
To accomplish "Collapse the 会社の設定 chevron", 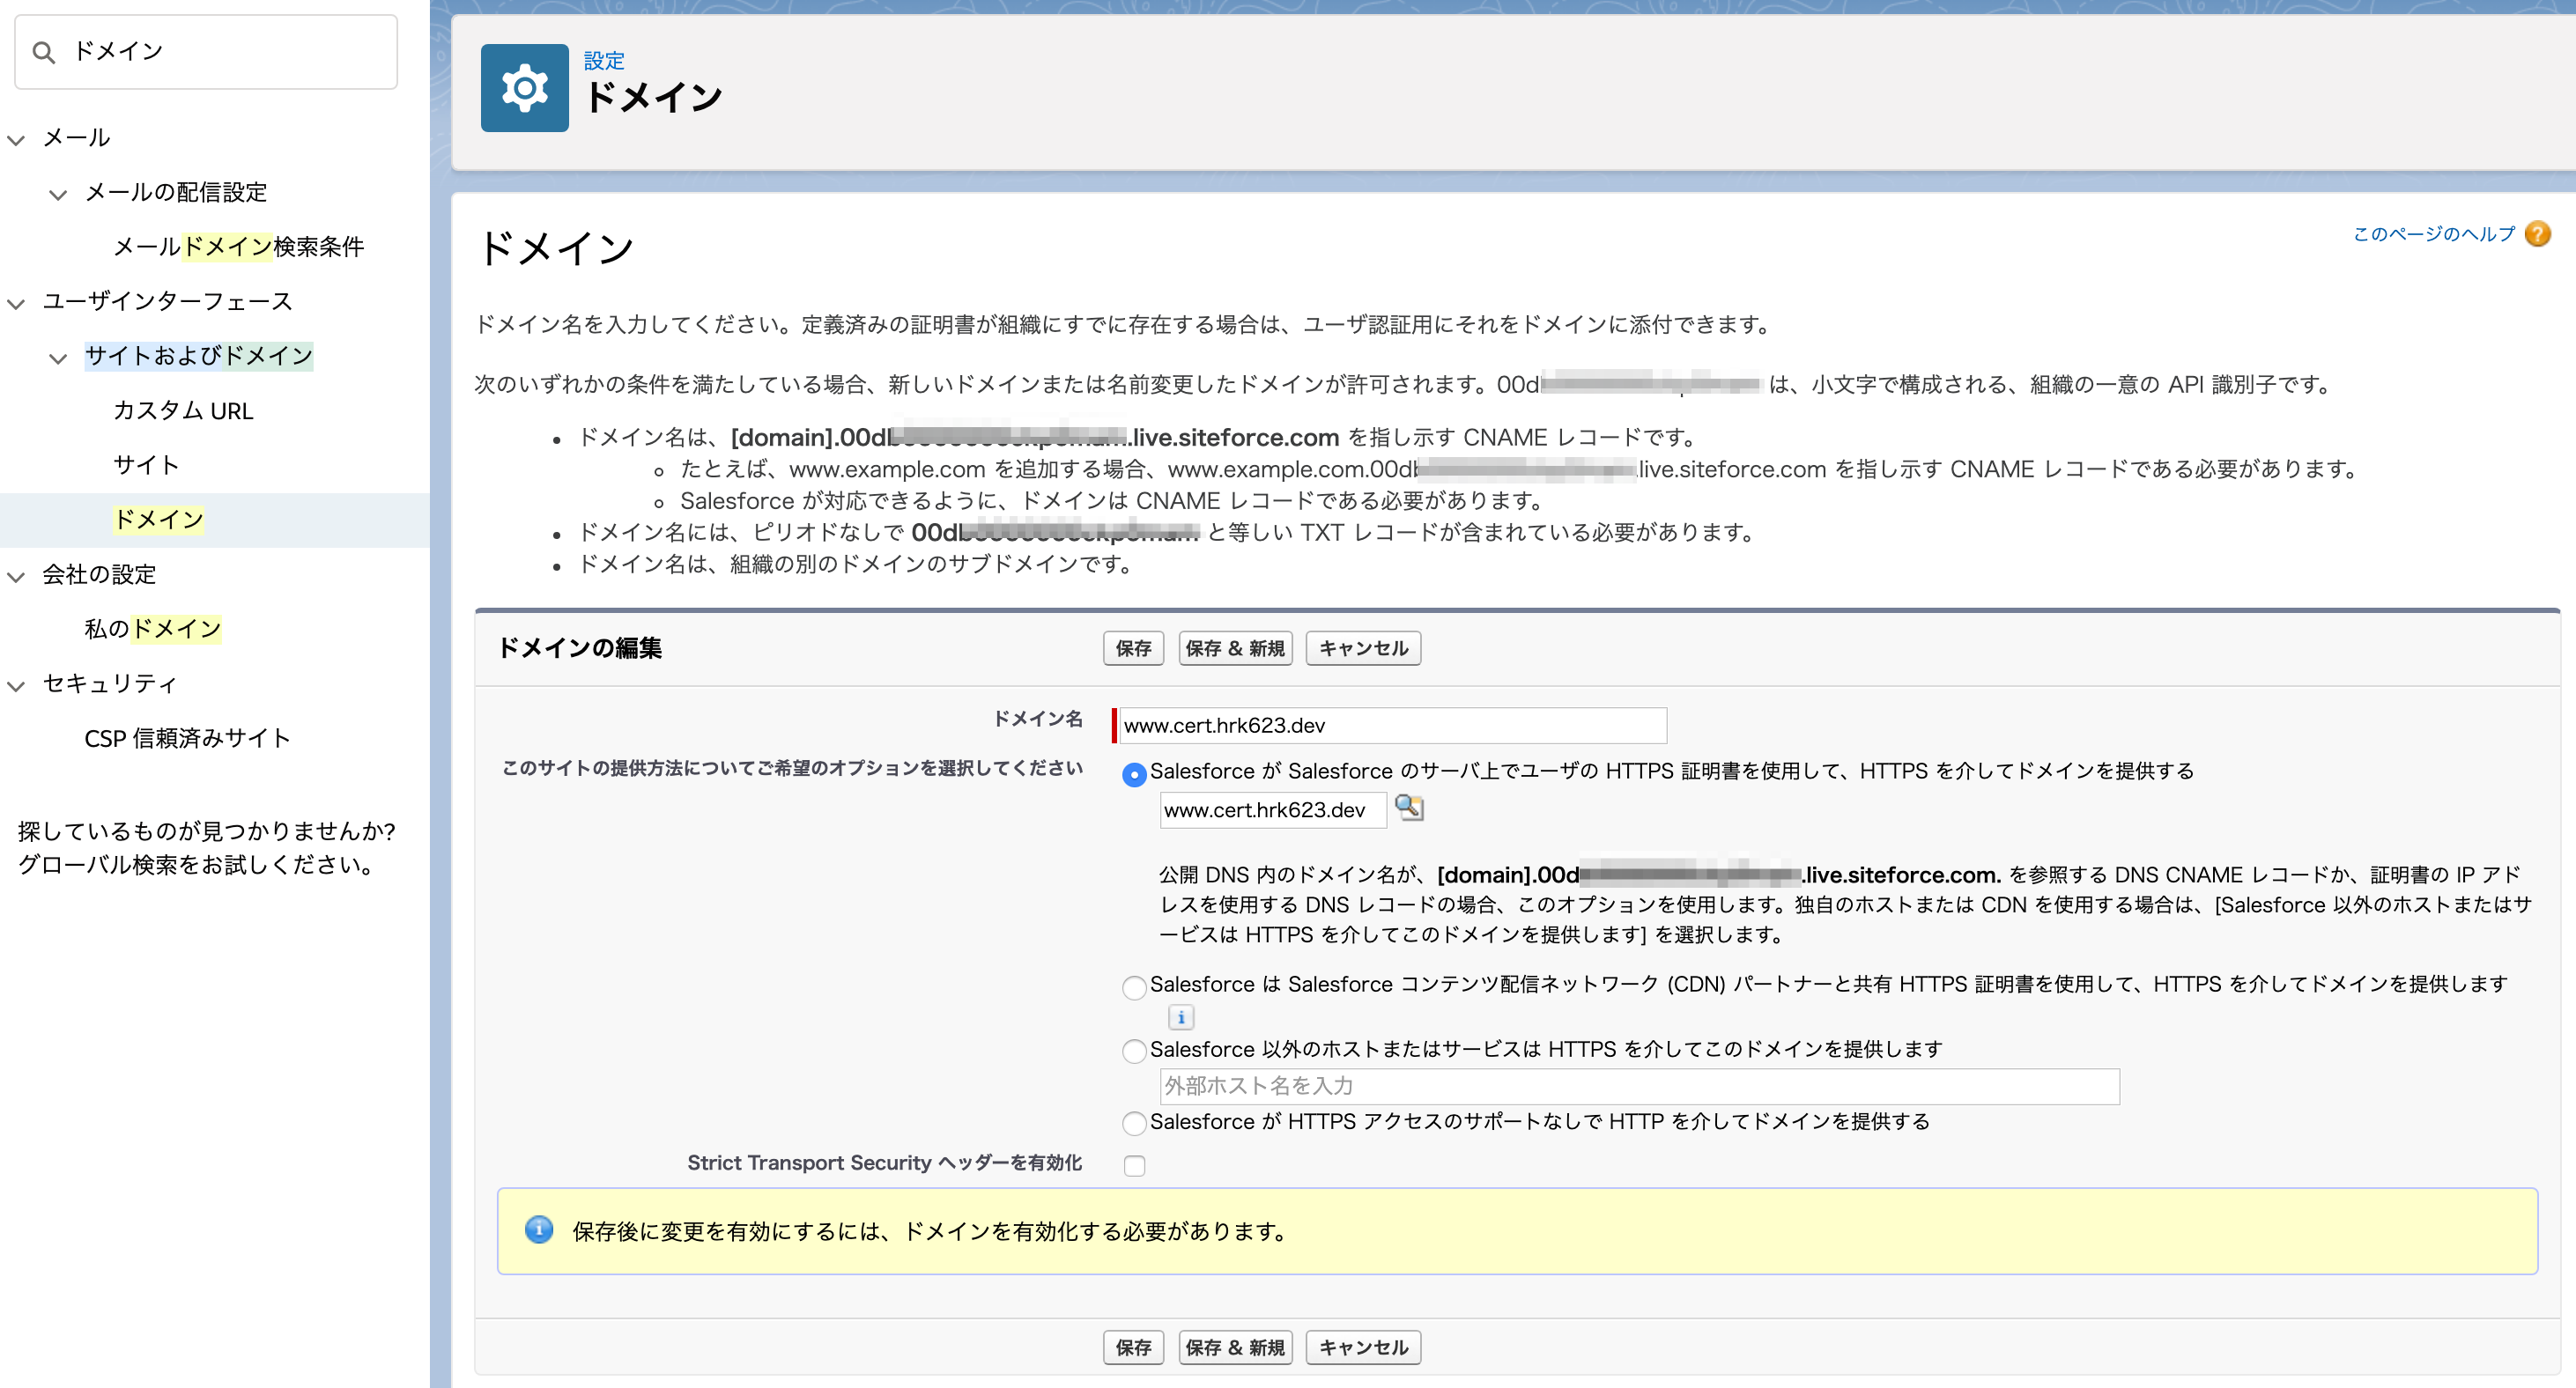I will pos(16,576).
